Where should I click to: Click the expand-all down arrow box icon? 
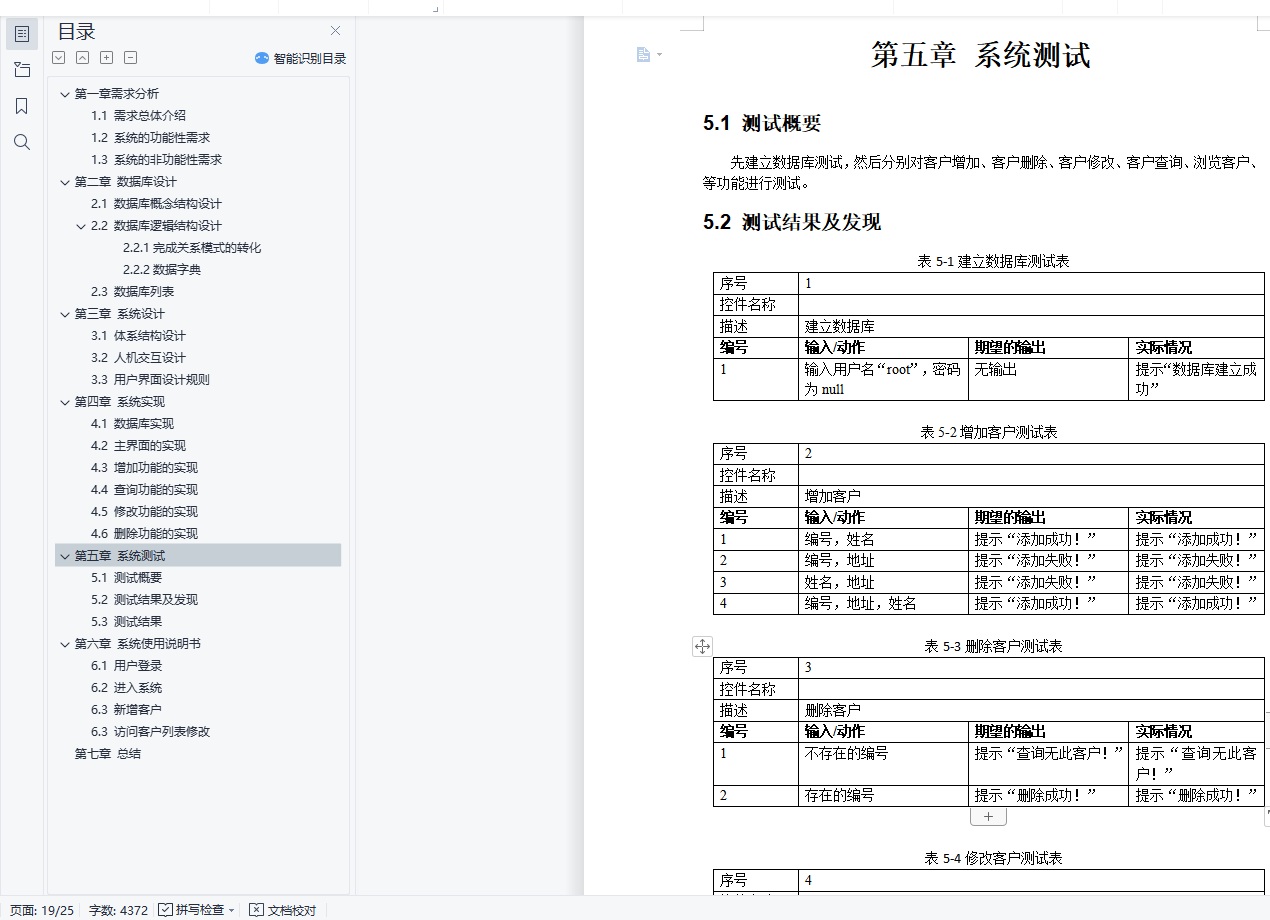59,58
